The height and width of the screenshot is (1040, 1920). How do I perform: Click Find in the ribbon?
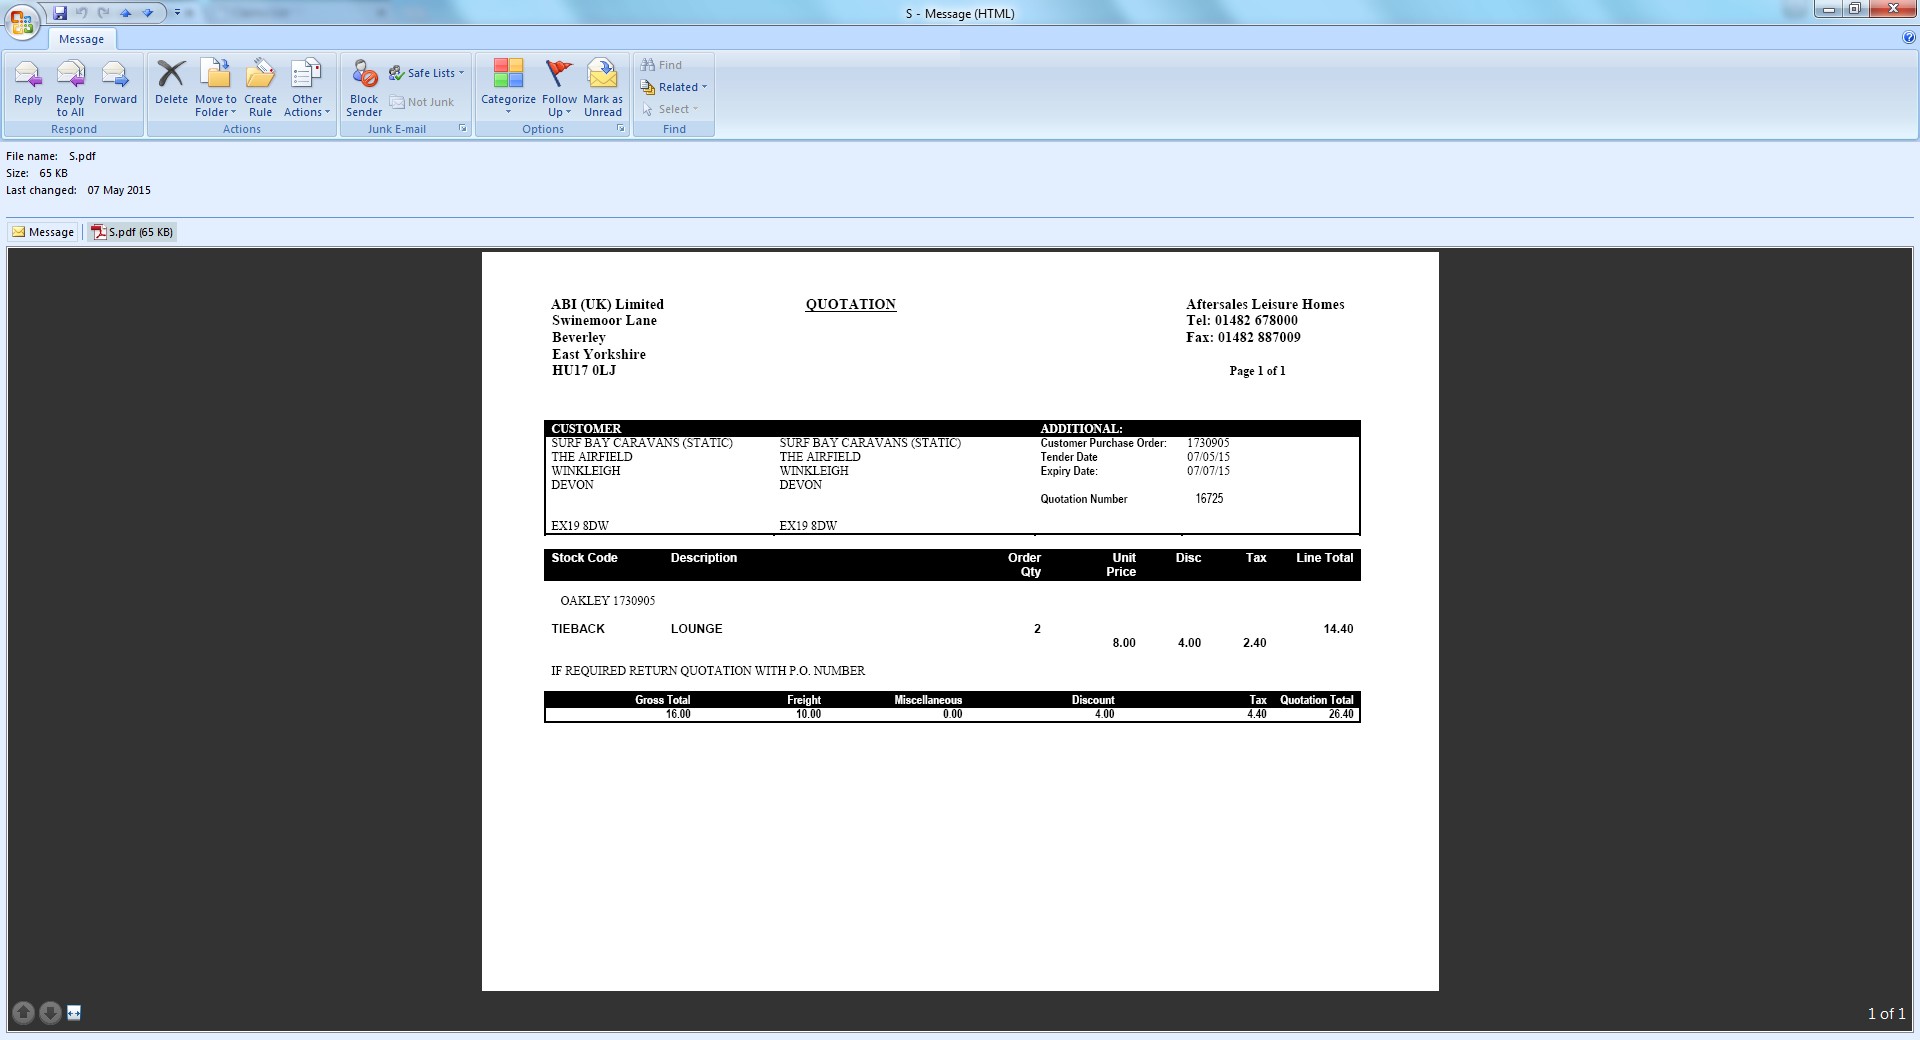tap(662, 65)
